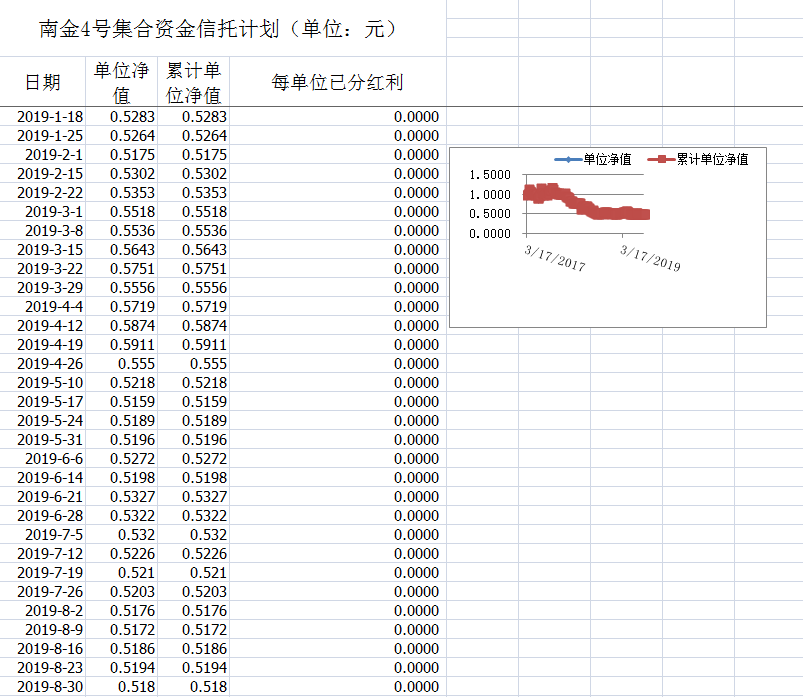This screenshot has width=803, height=697.
Task: Click the 累计单位净值 column header
Action: pos(193,82)
